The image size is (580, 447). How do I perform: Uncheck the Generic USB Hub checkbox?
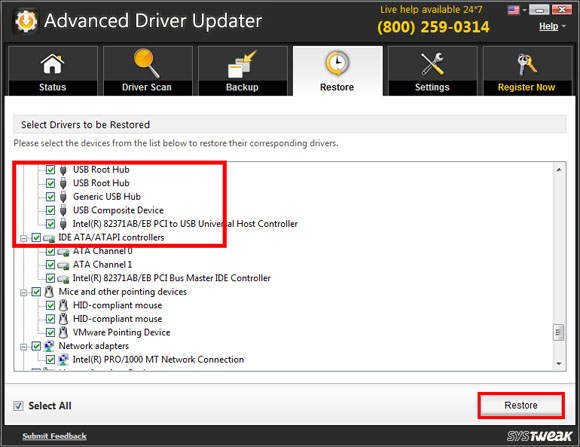tap(50, 196)
